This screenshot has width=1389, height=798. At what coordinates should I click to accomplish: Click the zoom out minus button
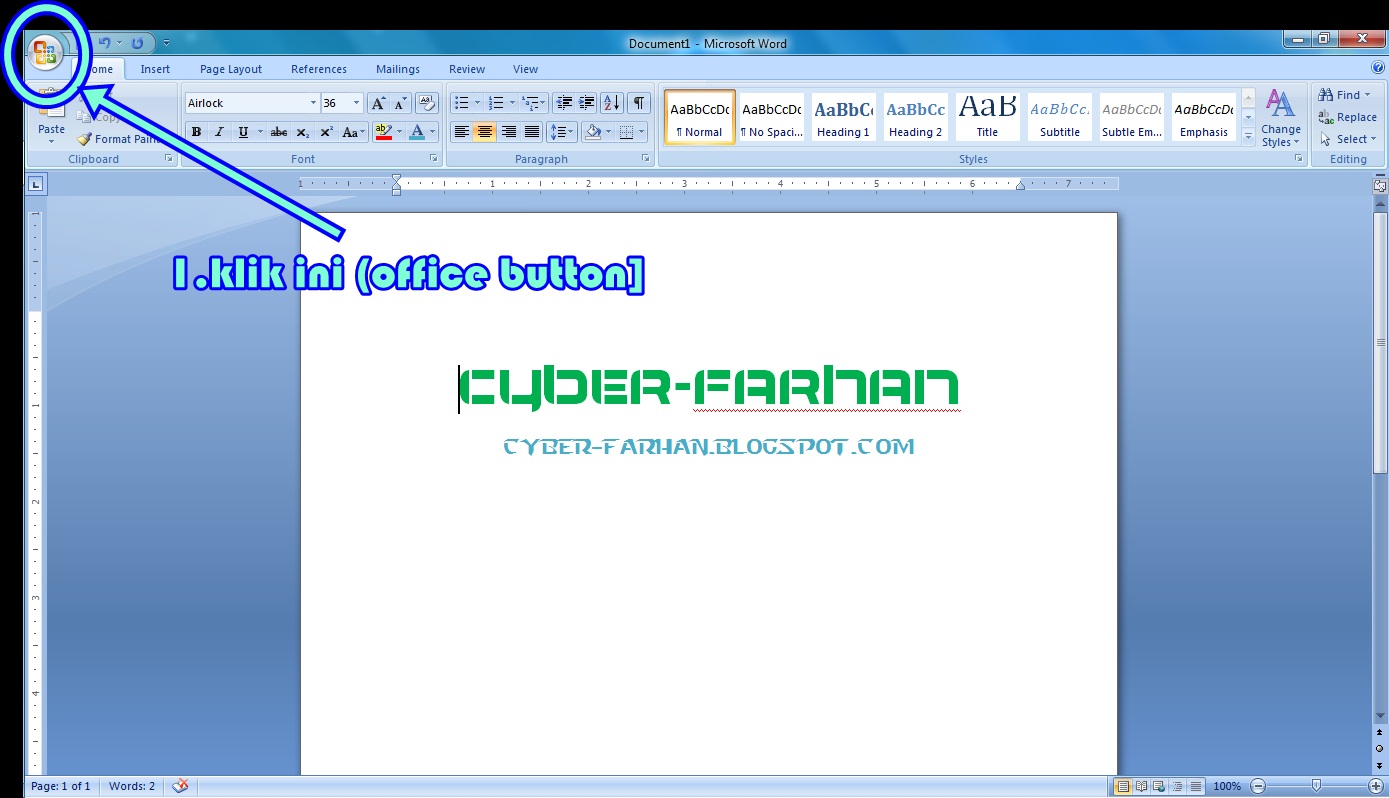click(1258, 786)
